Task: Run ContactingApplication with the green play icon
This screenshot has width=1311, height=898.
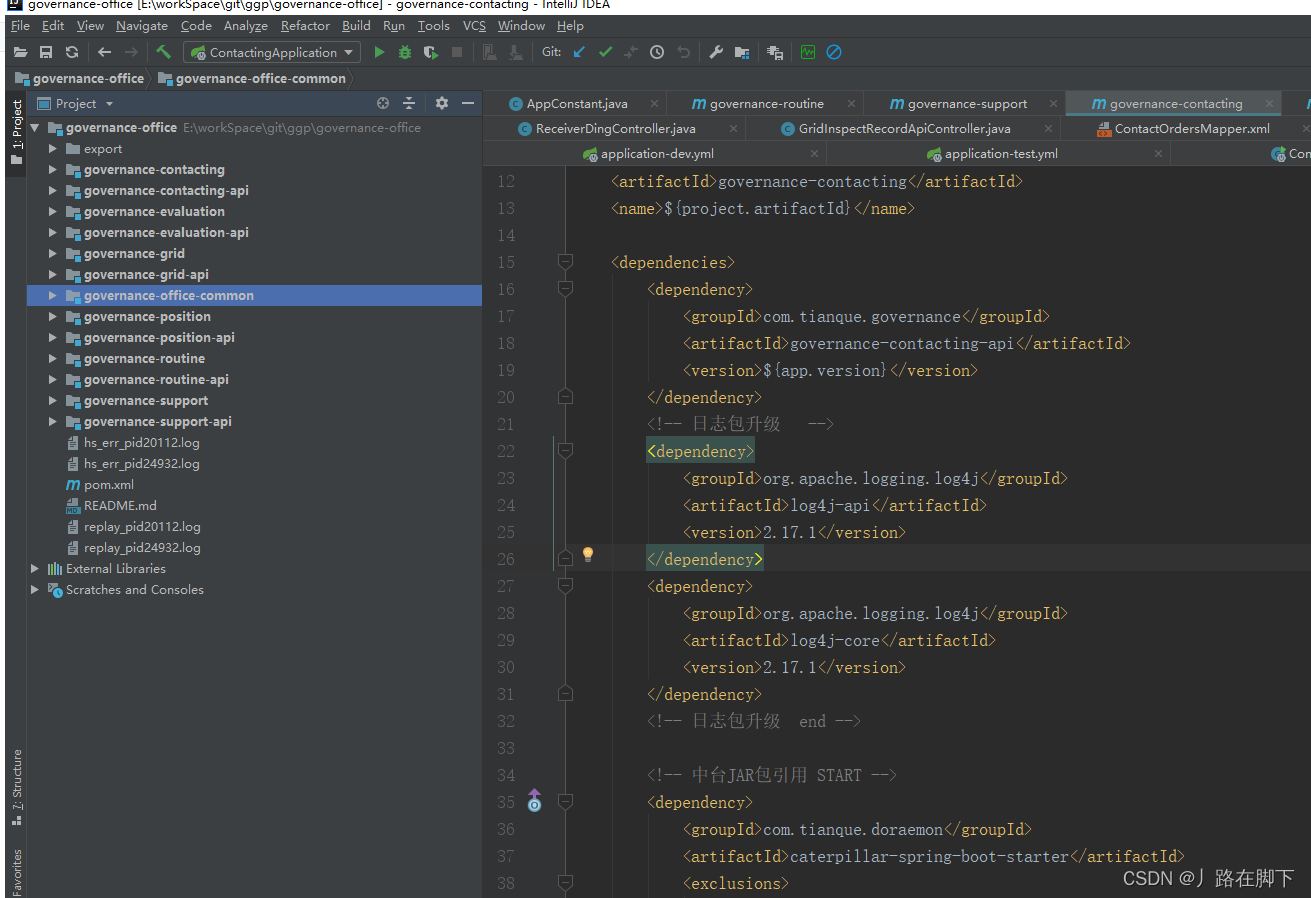Action: pos(379,52)
